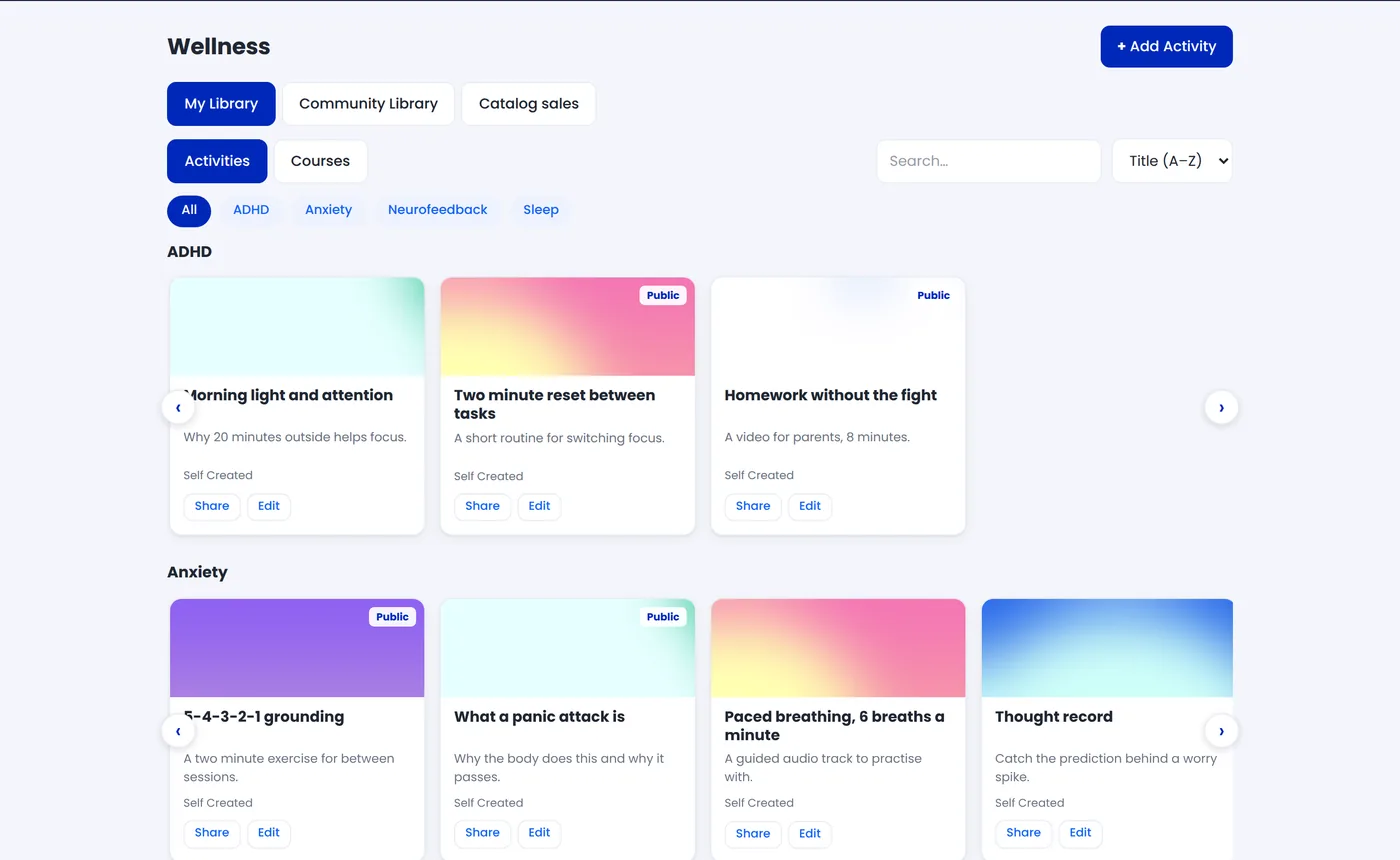Edit the Paced breathing activity
This screenshot has height=860, width=1400.
point(810,833)
